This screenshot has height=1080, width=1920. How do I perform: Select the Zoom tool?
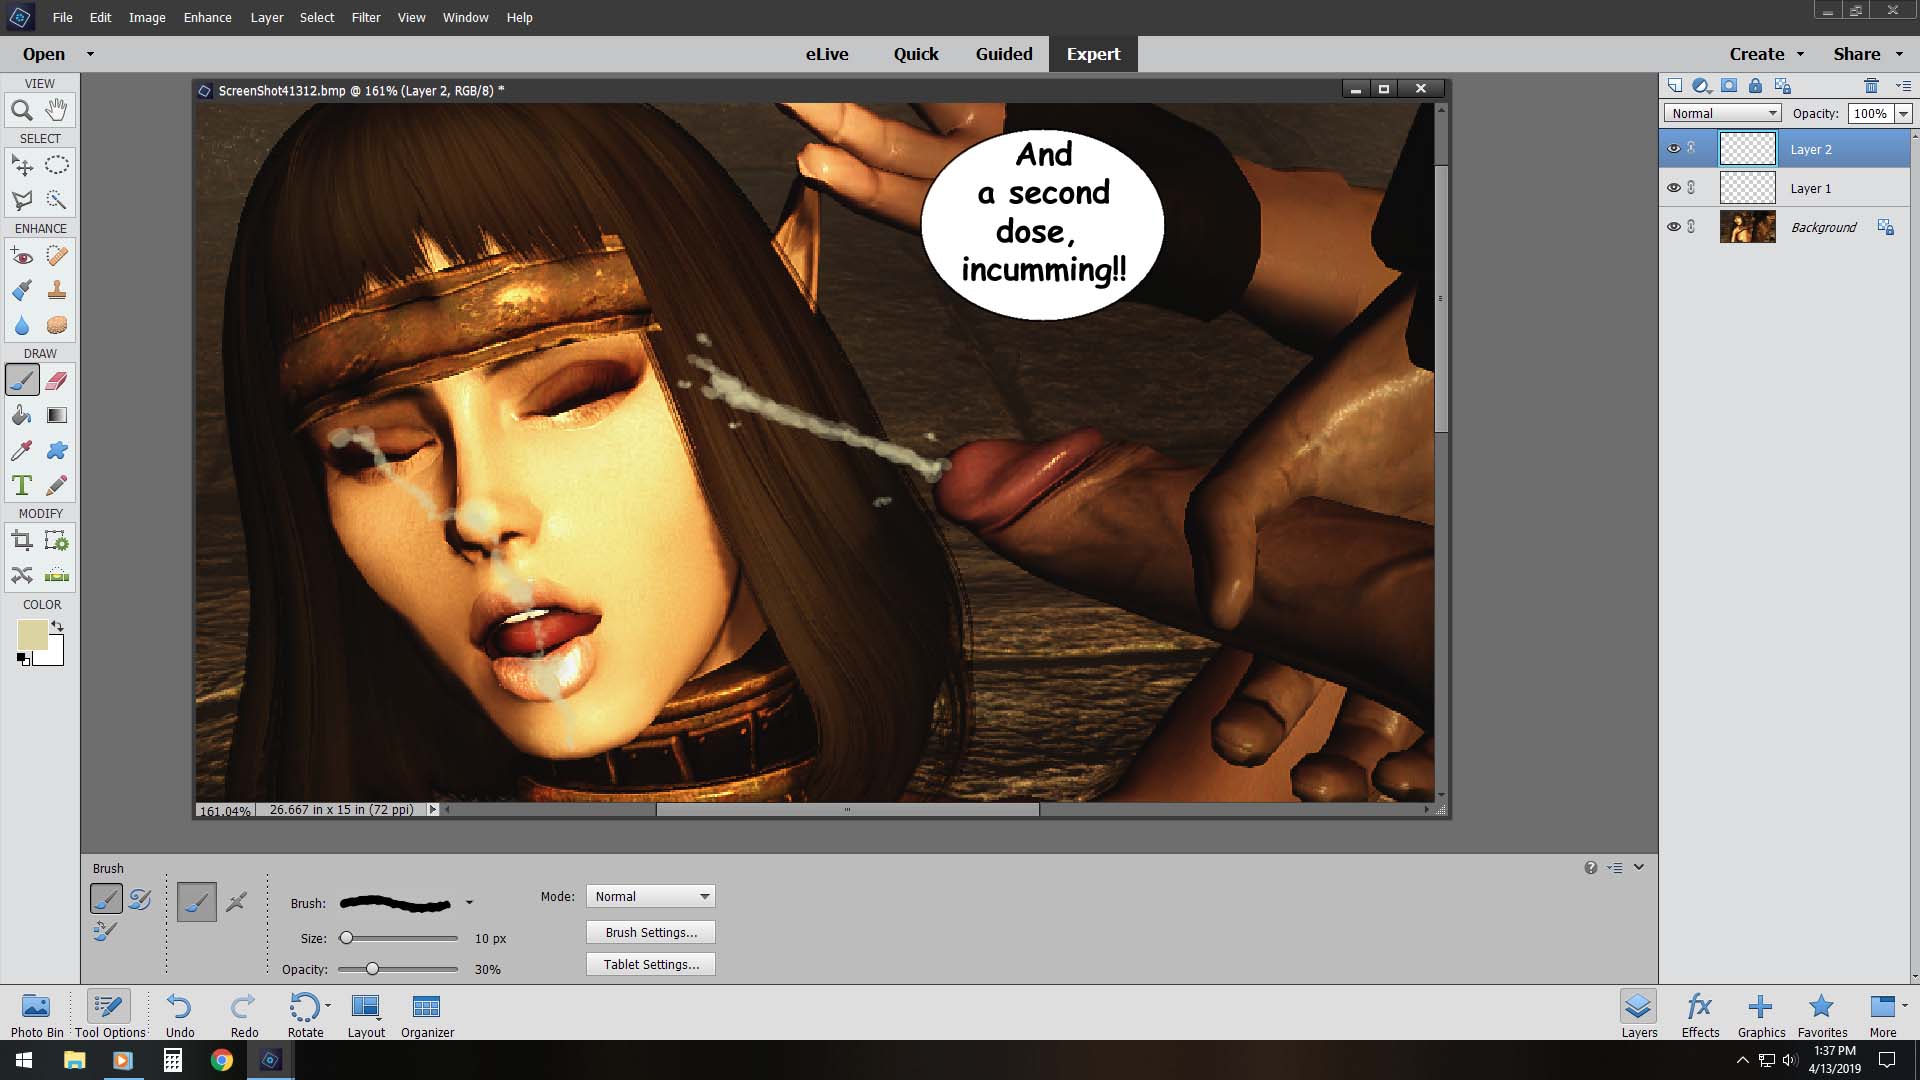(x=22, y=110)
